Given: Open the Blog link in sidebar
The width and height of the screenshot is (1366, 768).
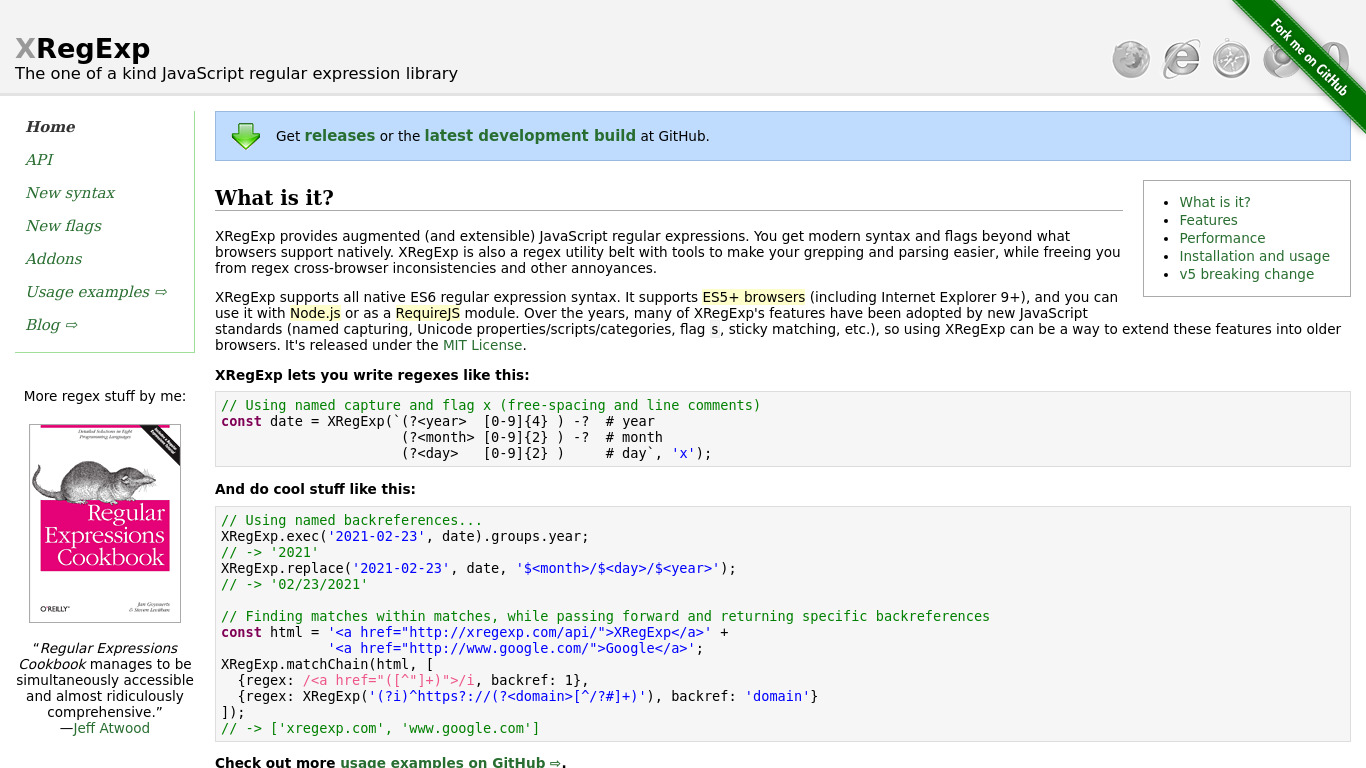Looking at the screenshot, I should point(52,325).
